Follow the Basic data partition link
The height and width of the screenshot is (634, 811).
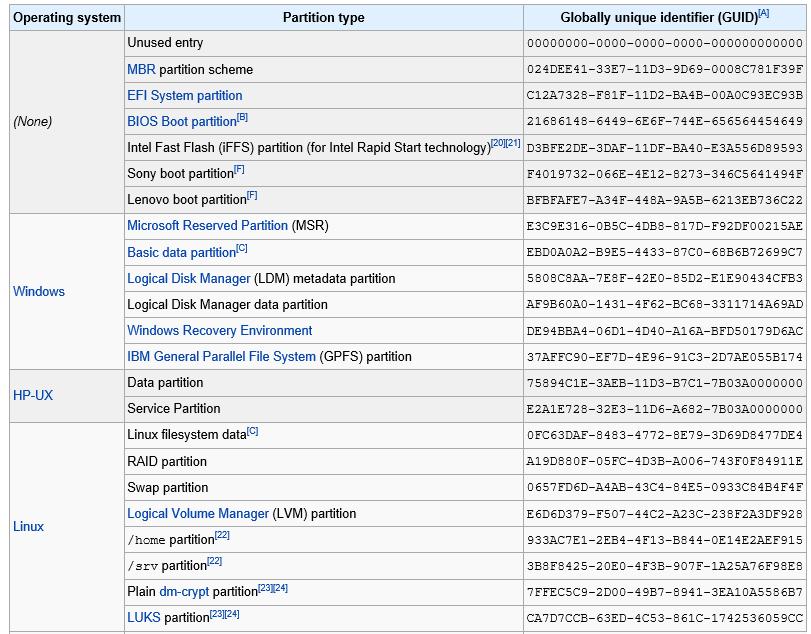click(x=182, y=252)
